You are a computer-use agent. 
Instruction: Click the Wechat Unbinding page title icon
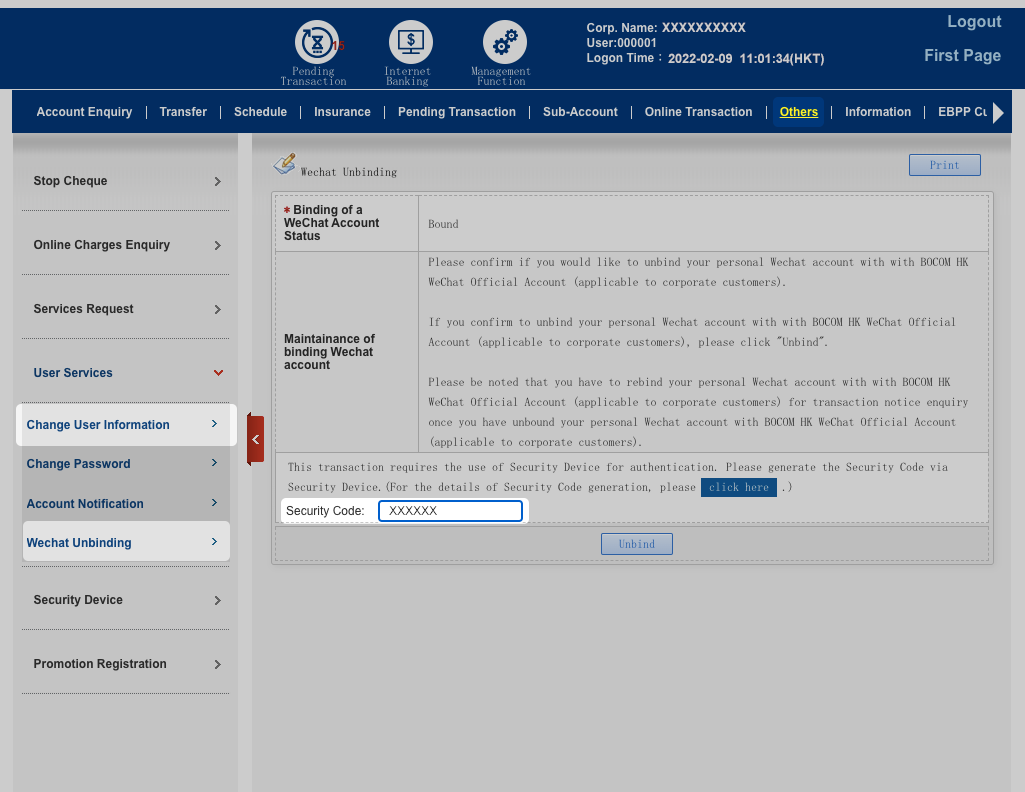(285, 164)
